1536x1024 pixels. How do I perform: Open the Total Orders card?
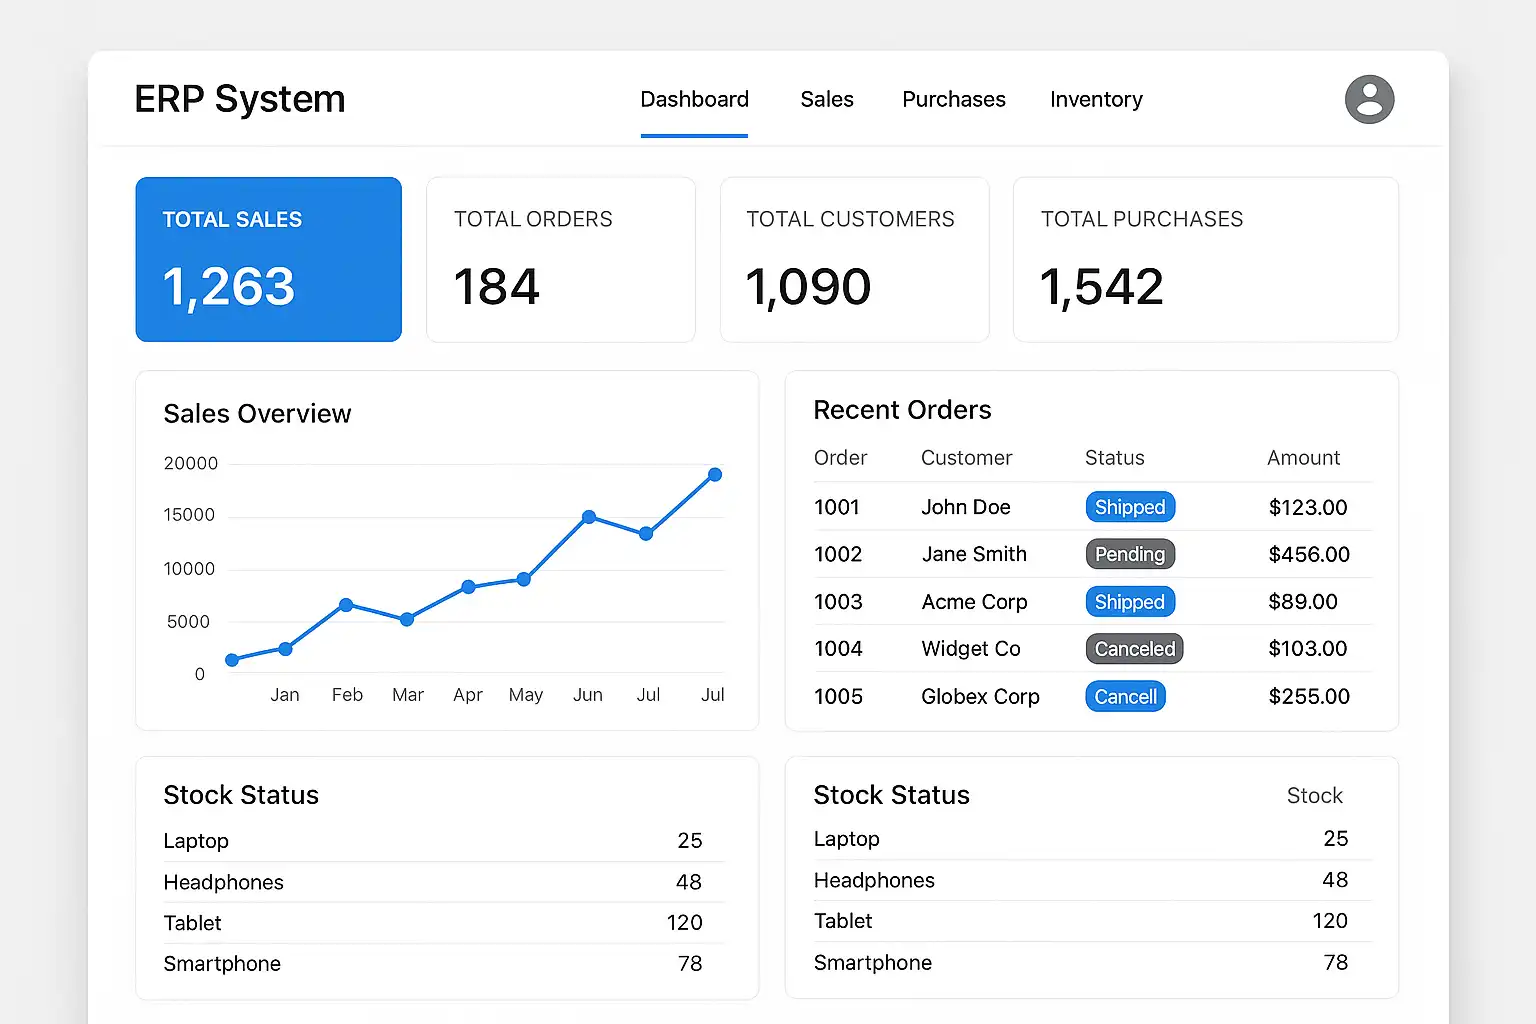560,259
